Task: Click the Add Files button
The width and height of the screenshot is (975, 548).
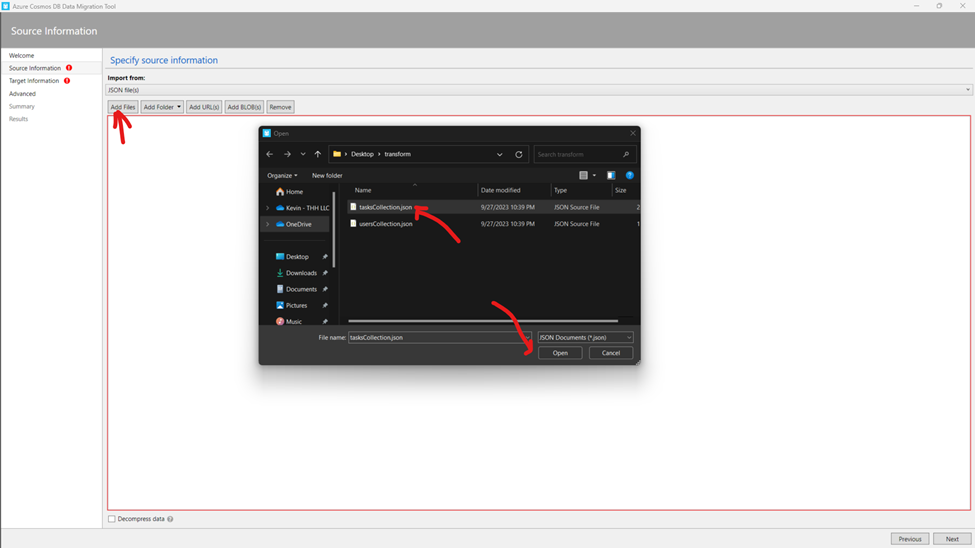Action: coord(122,107)
